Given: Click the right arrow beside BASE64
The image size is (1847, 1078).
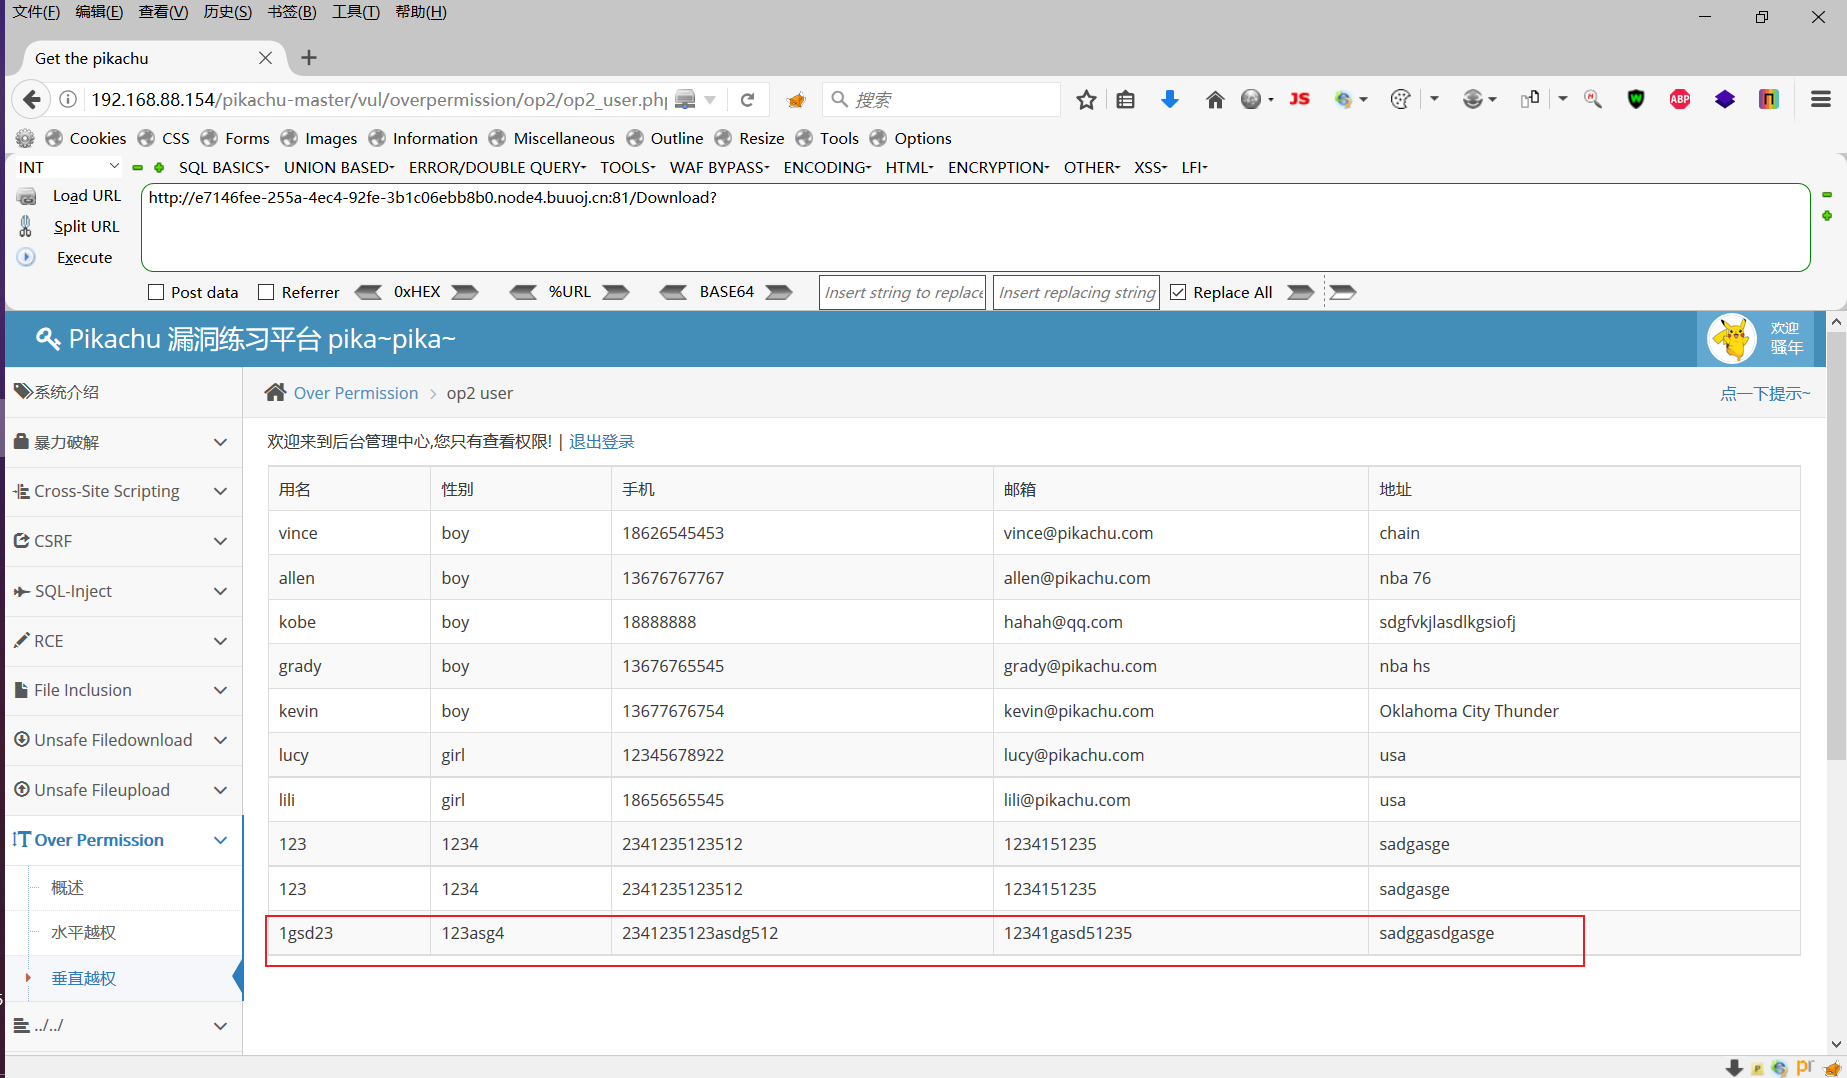Looking at the screenshot, I should click(778, 292).
